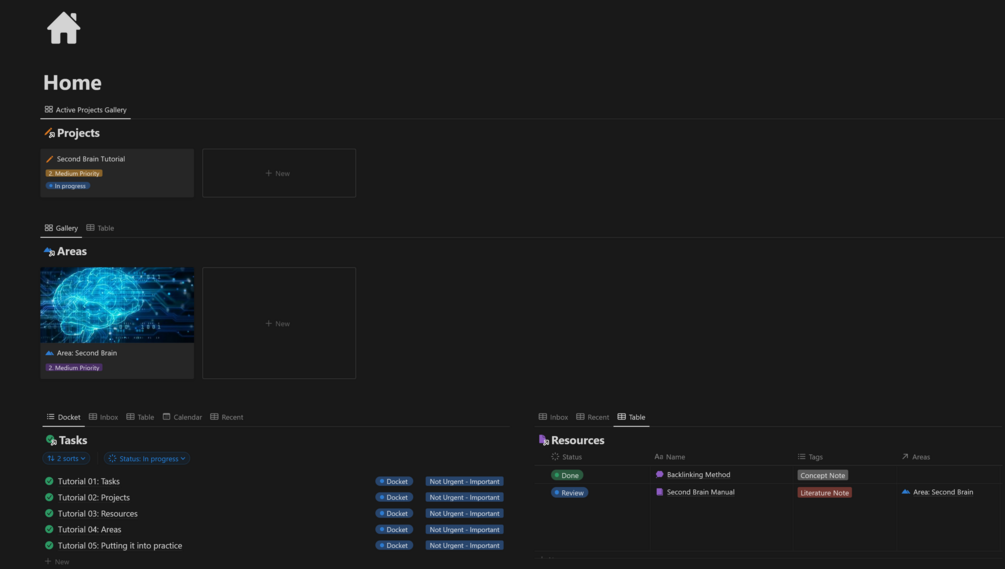Select the Docket tab in Tasks
The image size is (1005, 569).
63,417
